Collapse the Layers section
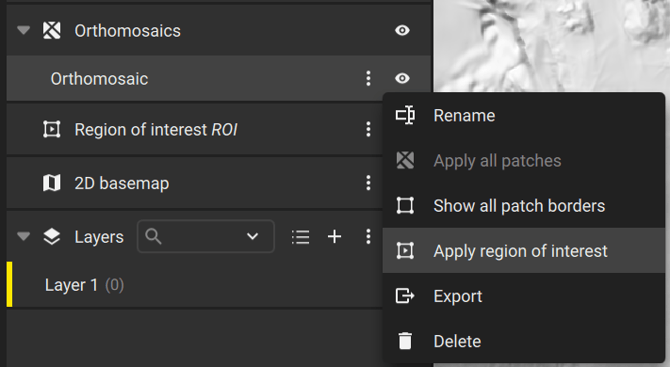 (24, 236)
